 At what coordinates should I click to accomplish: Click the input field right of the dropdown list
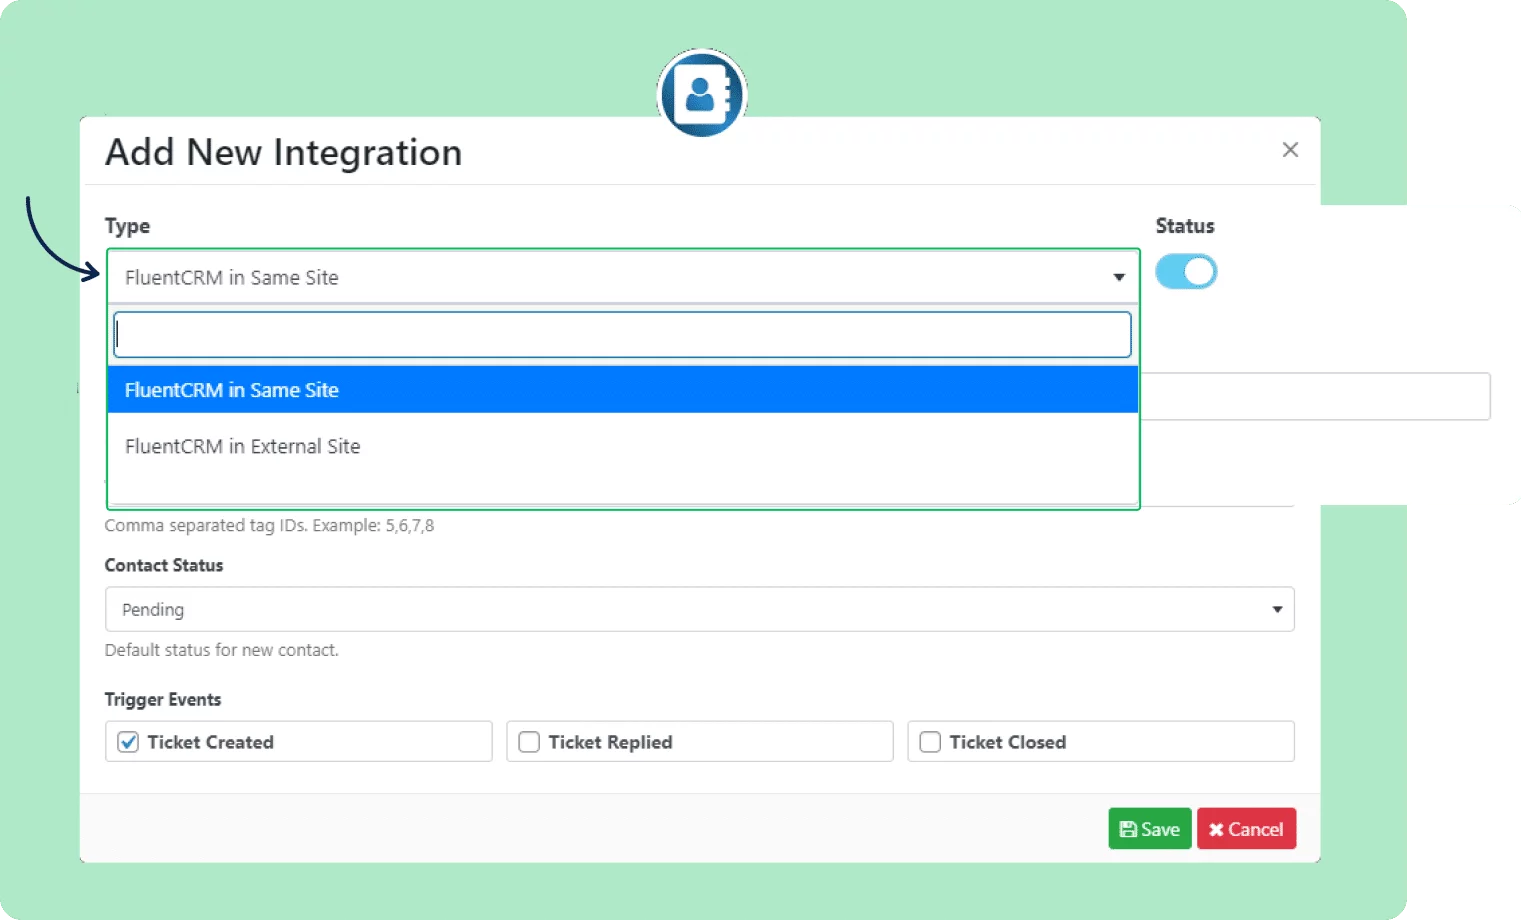1316,397
